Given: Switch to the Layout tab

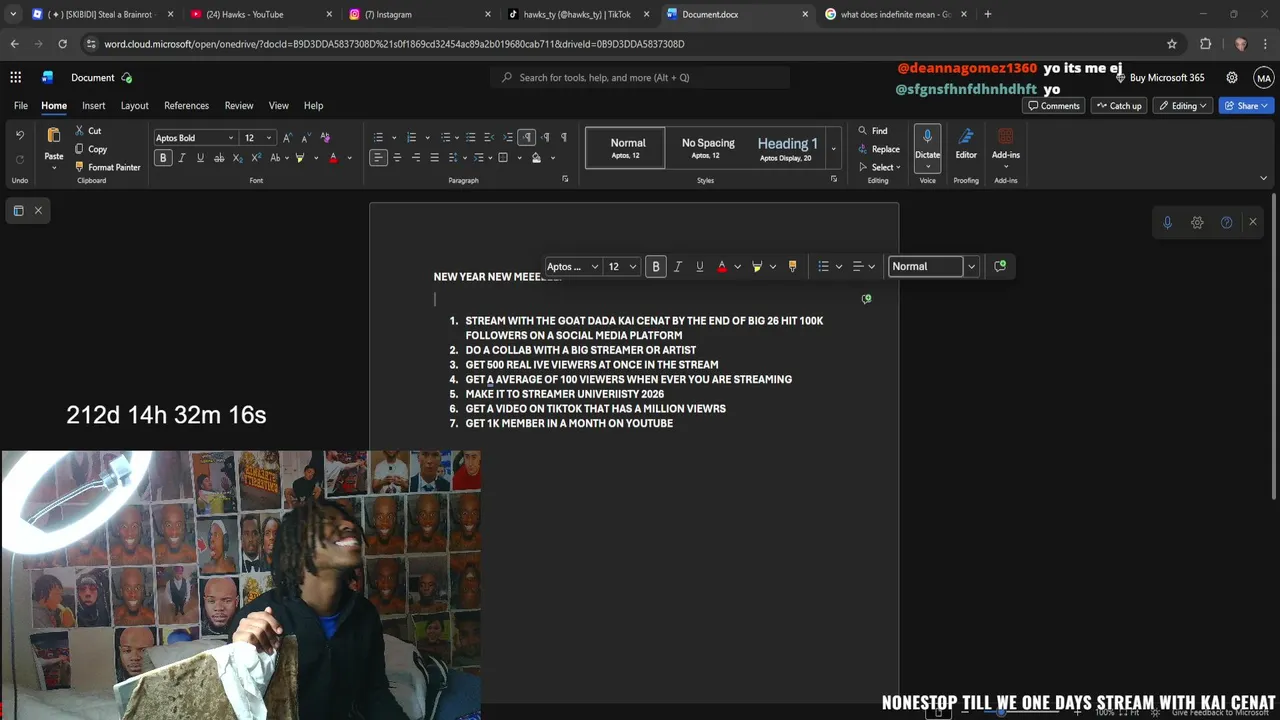Looking at the screenshot, I should click(x=134, y=105).
